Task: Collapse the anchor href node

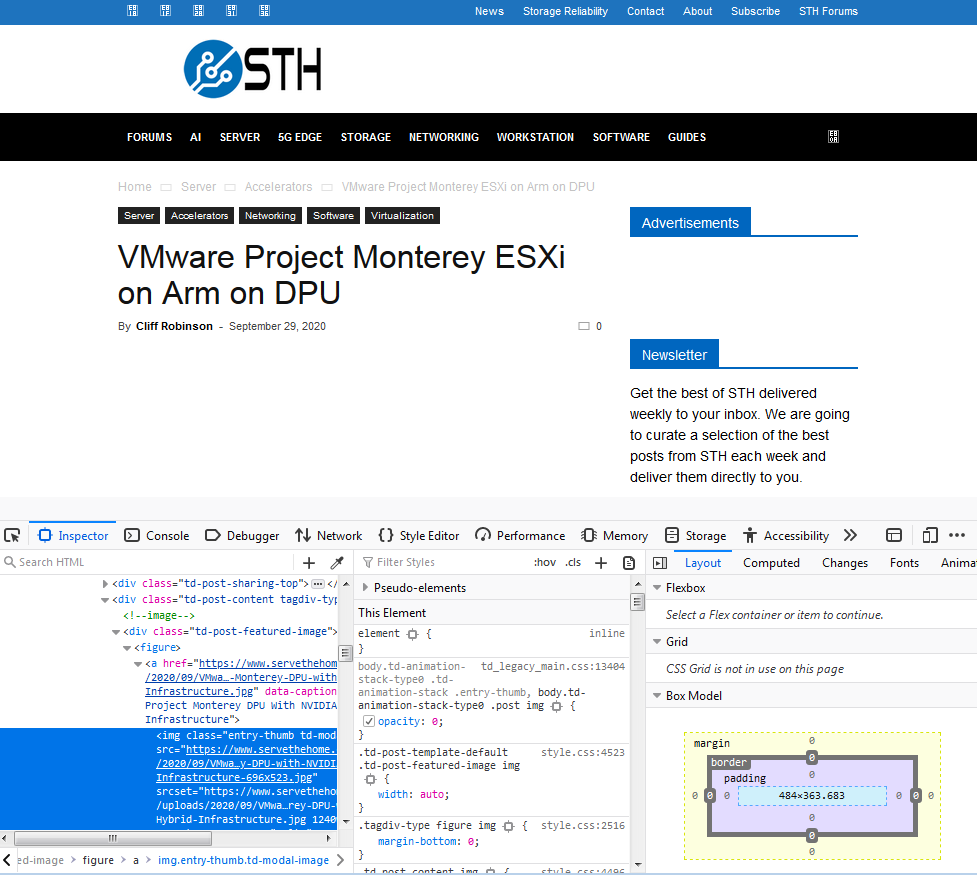Action: [138, 664]
